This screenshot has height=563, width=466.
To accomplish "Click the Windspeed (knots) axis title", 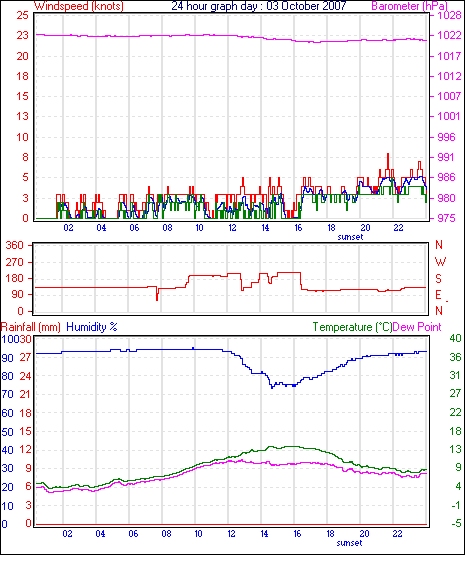I will (x=79, y=6).
